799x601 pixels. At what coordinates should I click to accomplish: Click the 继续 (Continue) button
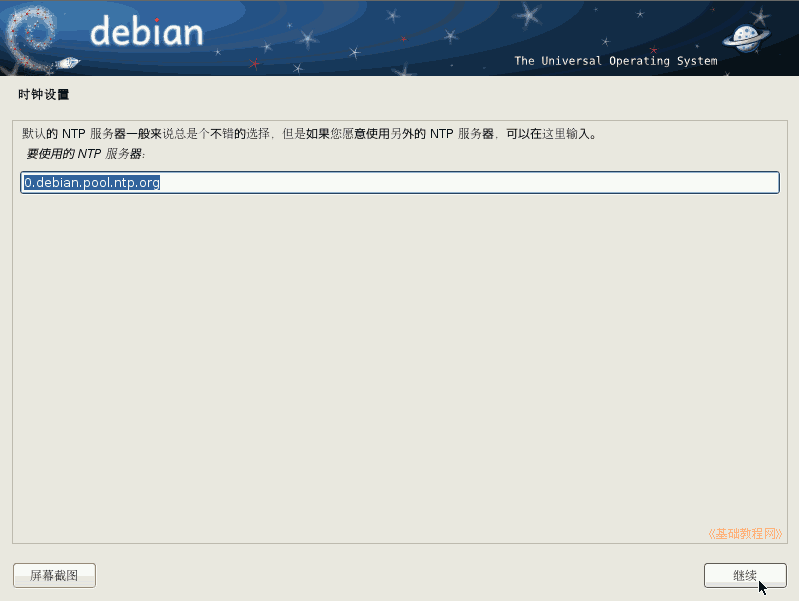(745, 576)
